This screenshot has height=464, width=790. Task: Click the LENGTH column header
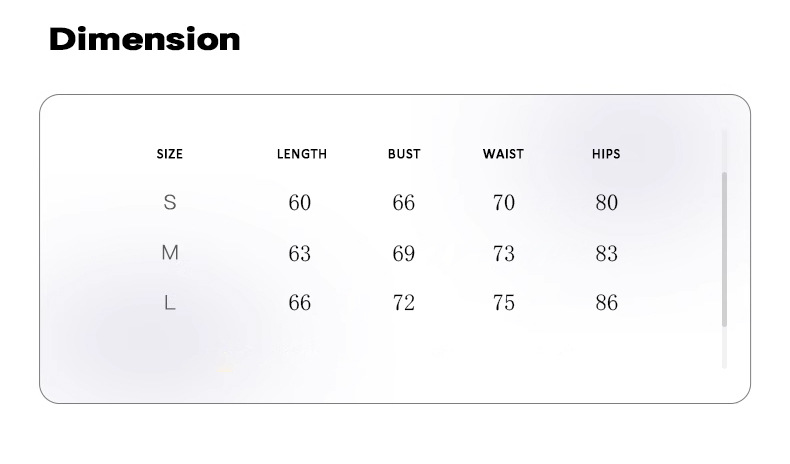(301, 154)
